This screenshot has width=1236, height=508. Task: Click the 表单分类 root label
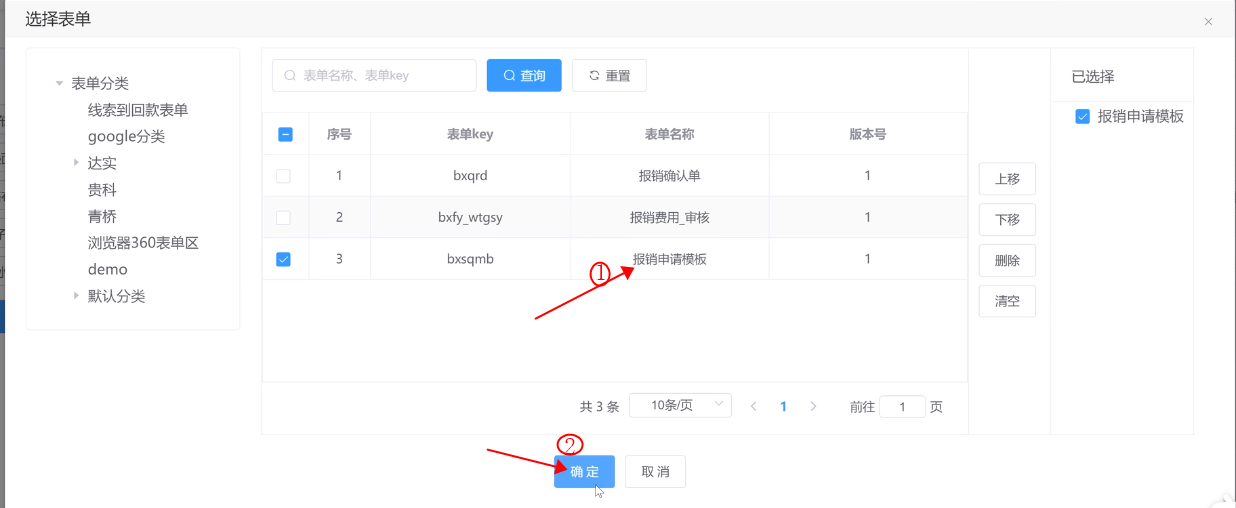point(100,84)
